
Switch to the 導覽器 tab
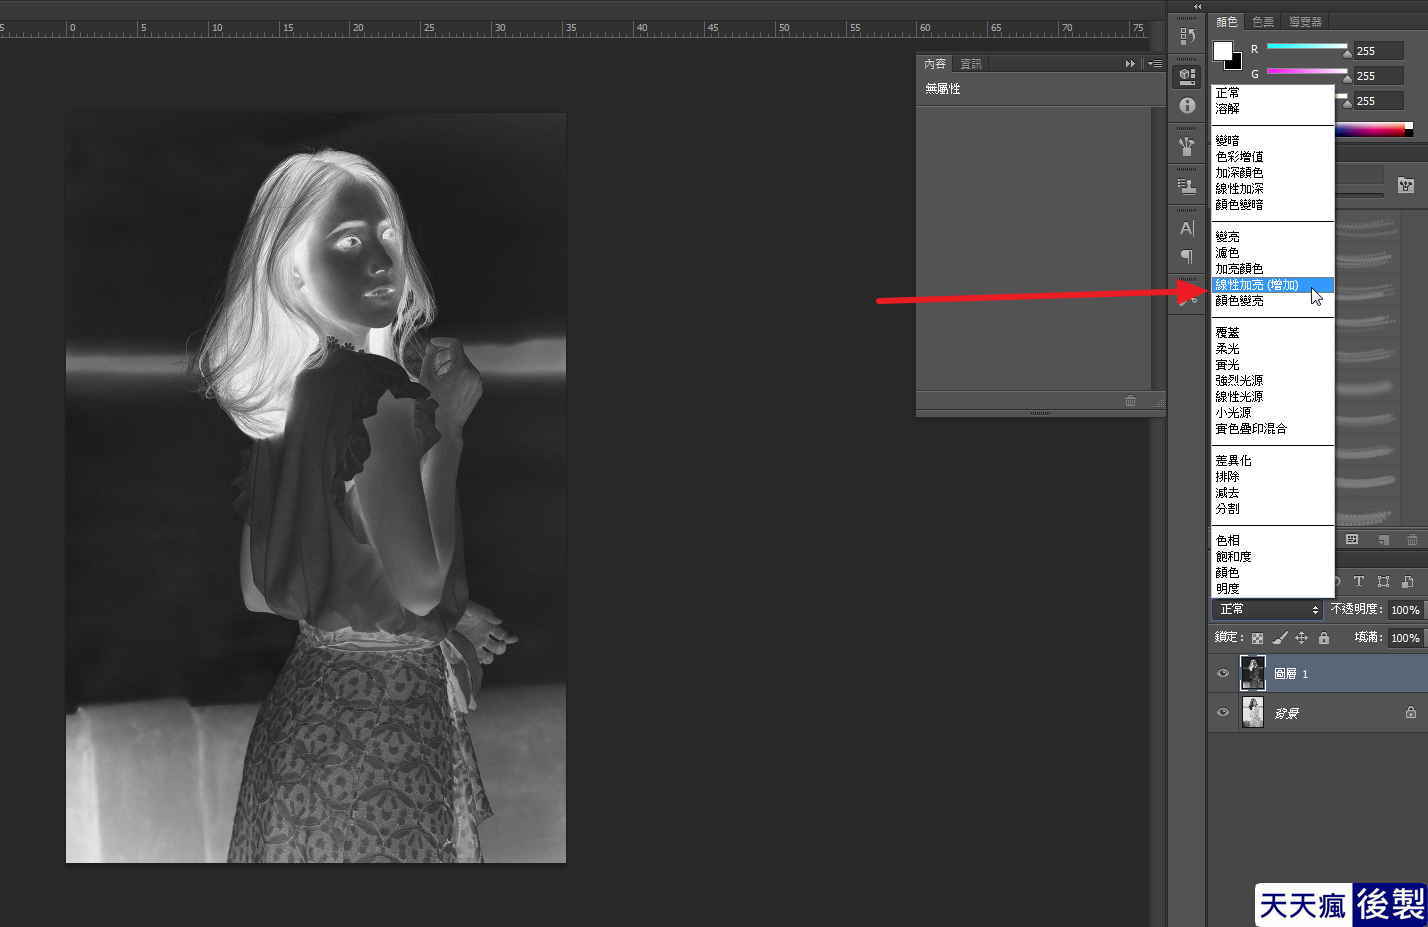[1305, 22]
